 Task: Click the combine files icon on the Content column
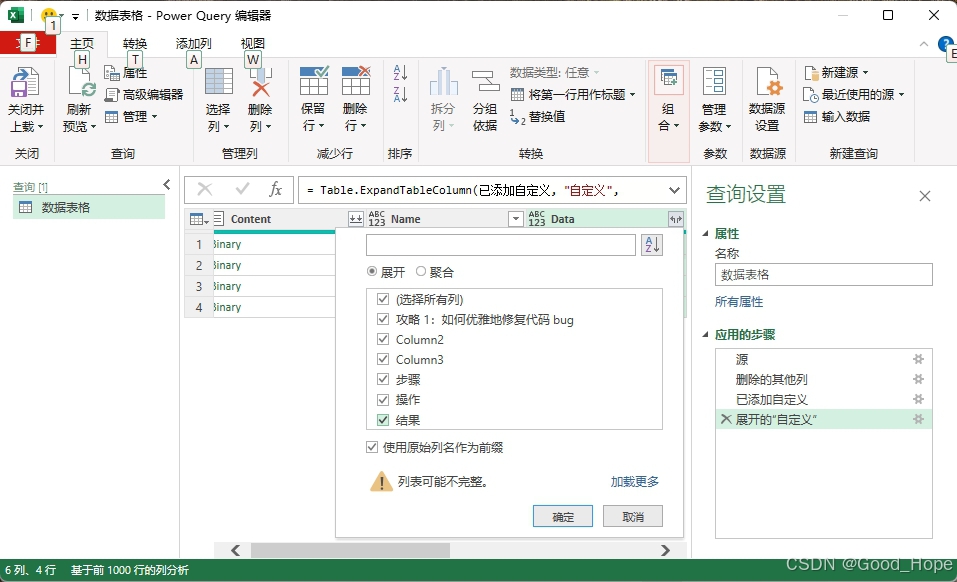[355, 219]
